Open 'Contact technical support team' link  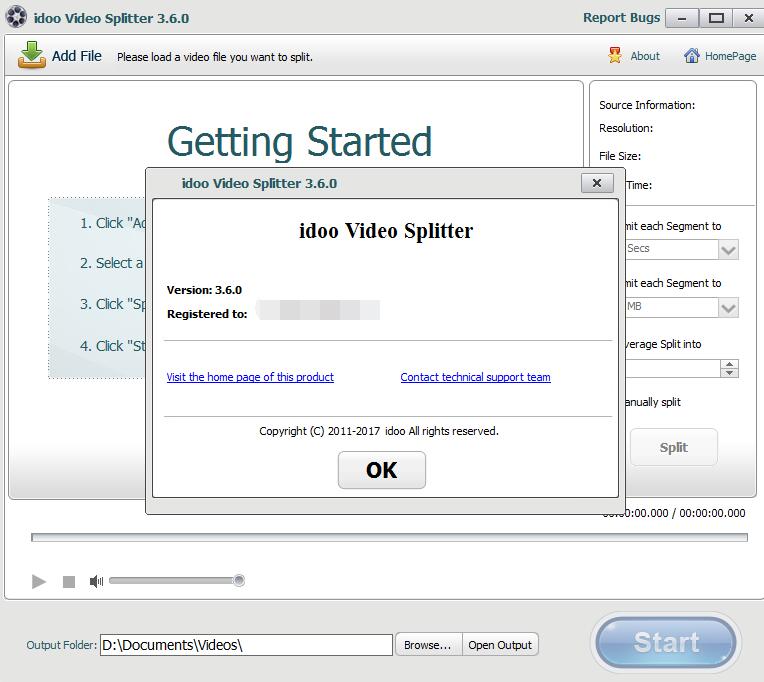point(475,377)
